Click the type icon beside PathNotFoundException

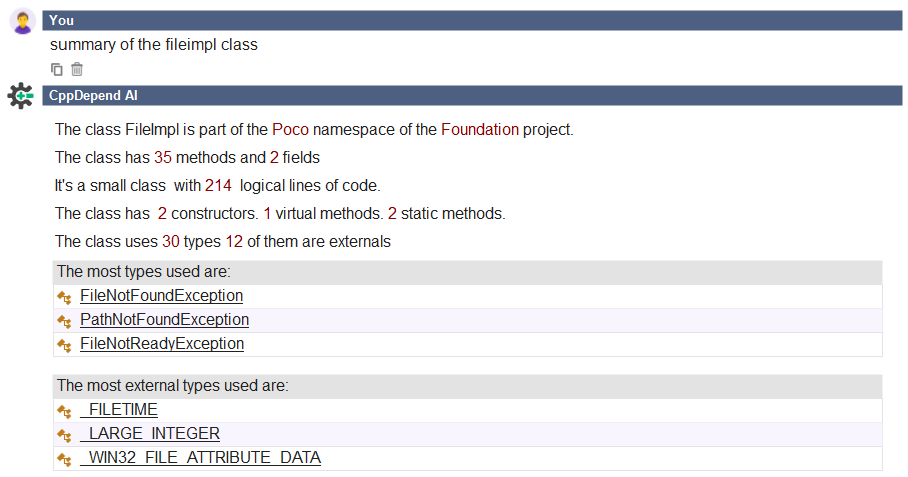(x=64, y=321)
